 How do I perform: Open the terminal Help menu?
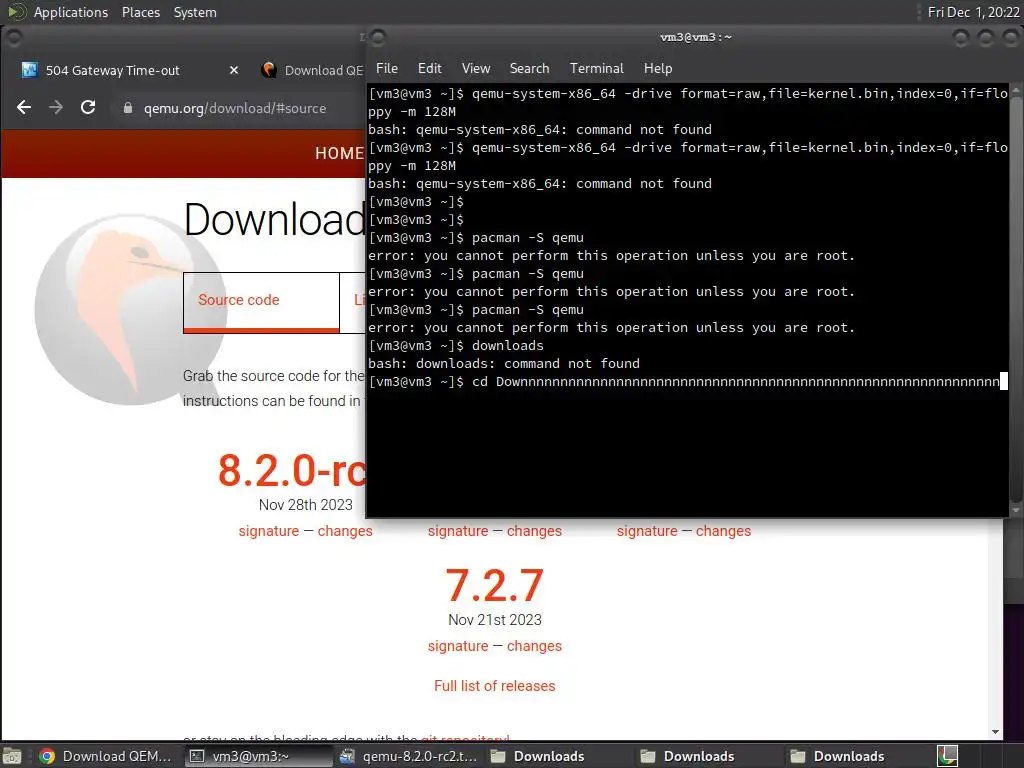click(658, 69)
